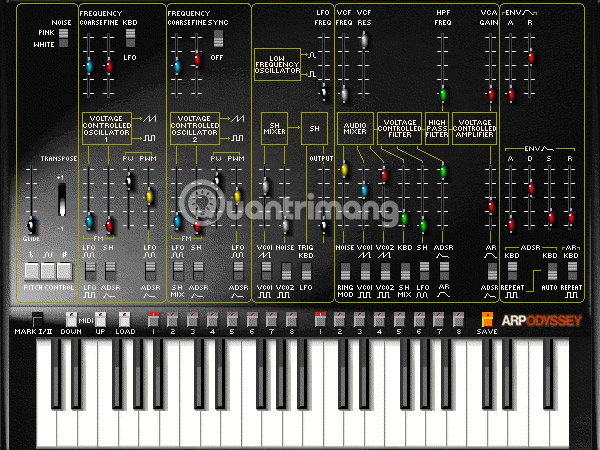Toggle the NOISE pink/white switch
The image size is (600, 450).
64,38
